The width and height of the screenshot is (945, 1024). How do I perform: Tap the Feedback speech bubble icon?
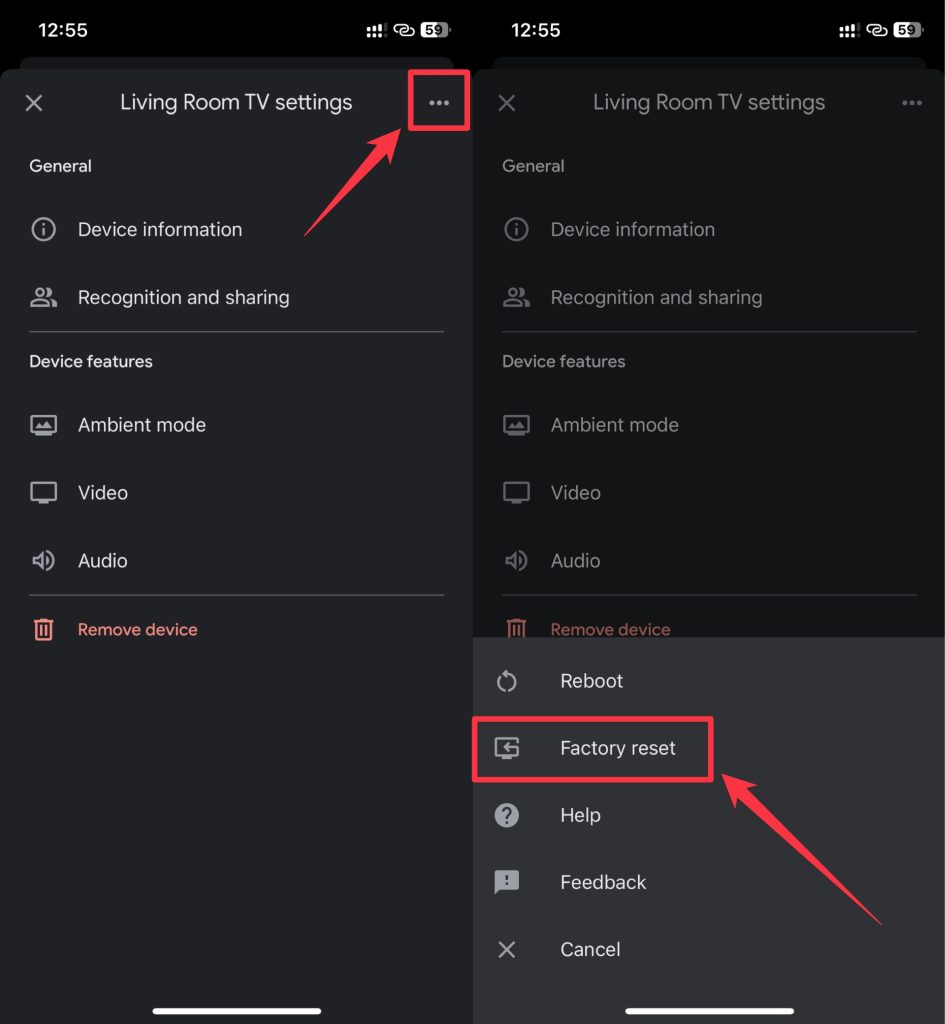tap(507, 882)
